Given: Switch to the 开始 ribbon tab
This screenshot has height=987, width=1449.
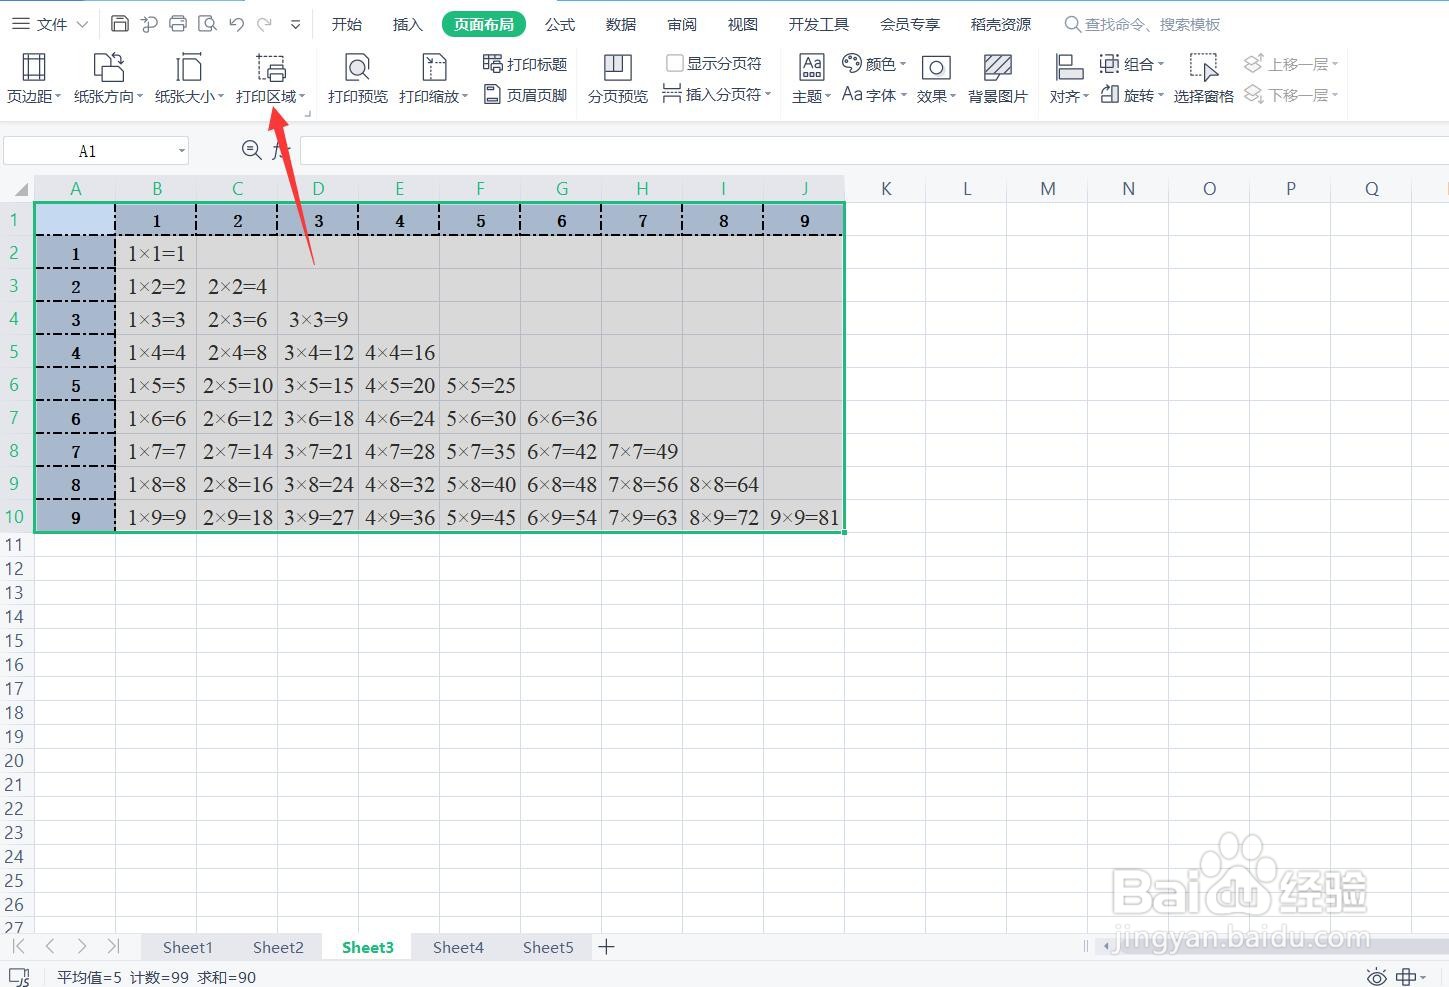Looking at the screenshot, I should tap(347, 24).
